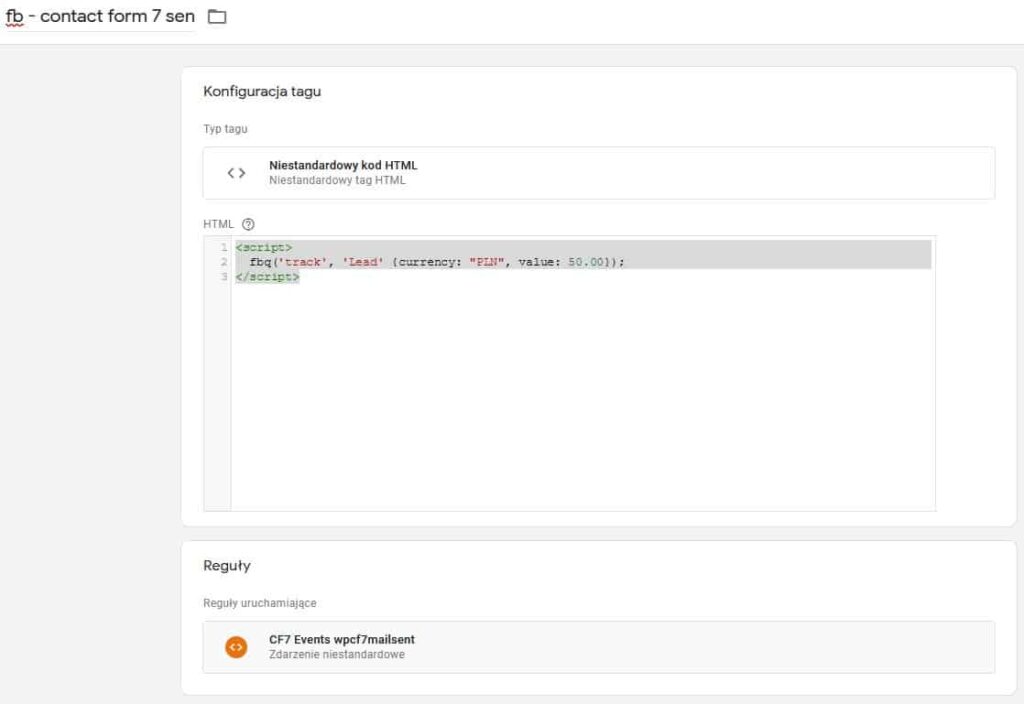The width and height of the screenshot is (1024, 704).
Task: Click the 'Konfiguracja tagu' section heading
Action: coord(262,92)
